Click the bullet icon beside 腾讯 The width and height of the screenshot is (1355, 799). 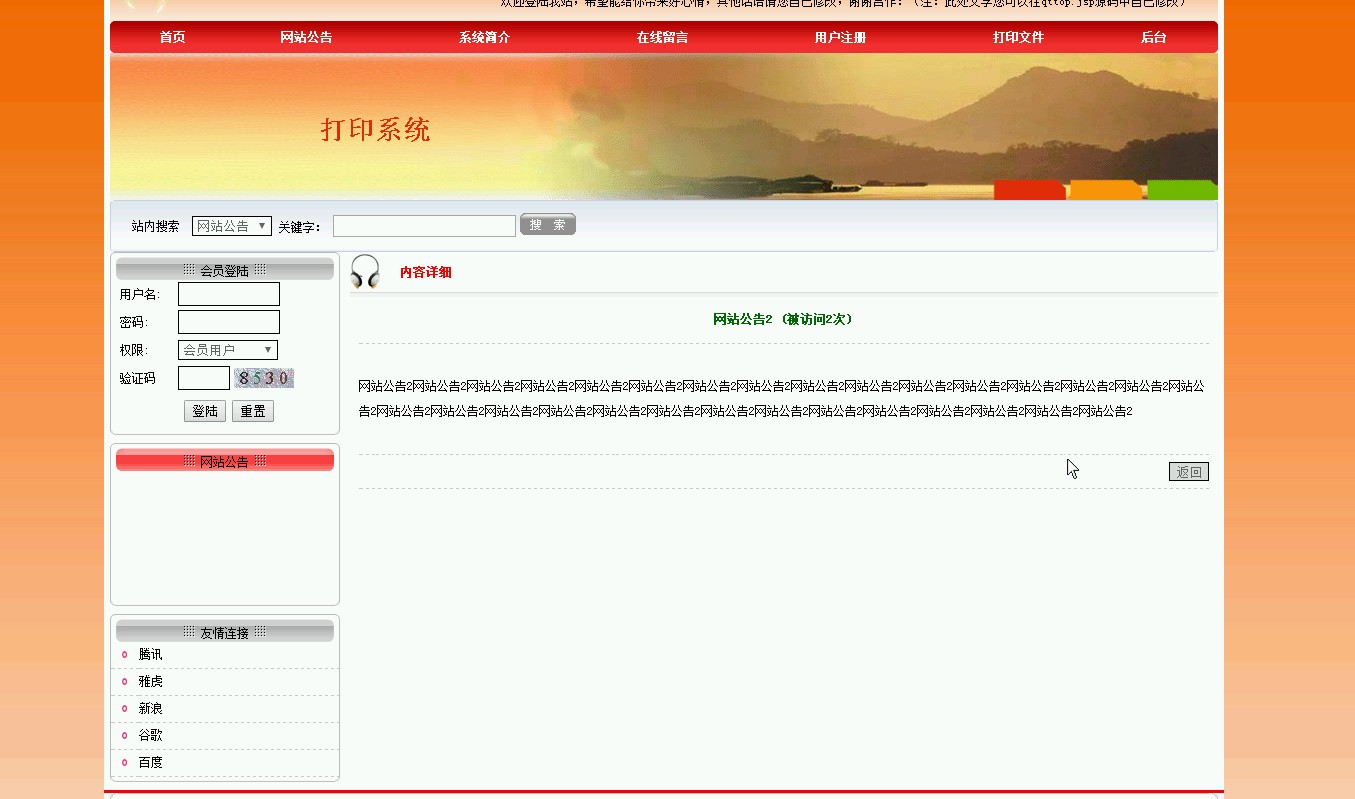point(125,654)
